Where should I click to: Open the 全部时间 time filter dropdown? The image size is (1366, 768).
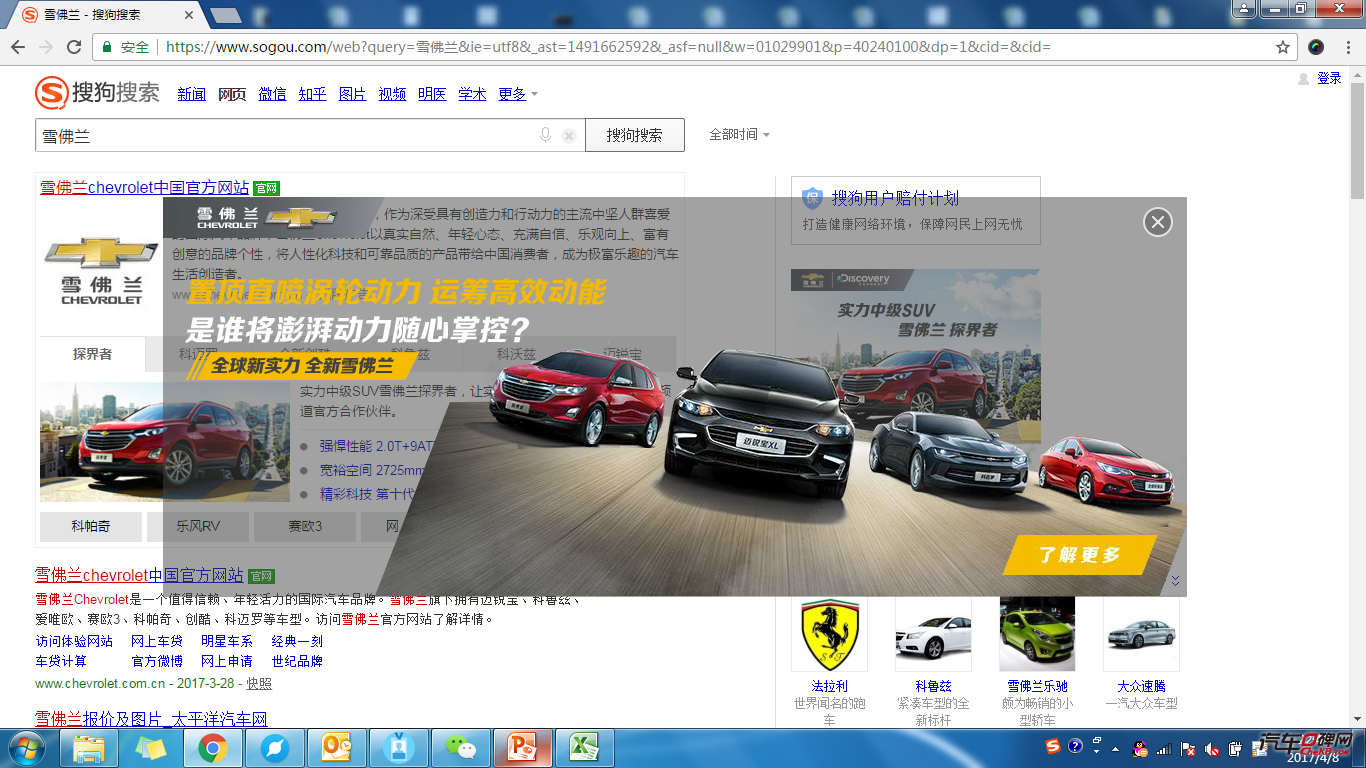pyautogui.click(x=739, y=135)
